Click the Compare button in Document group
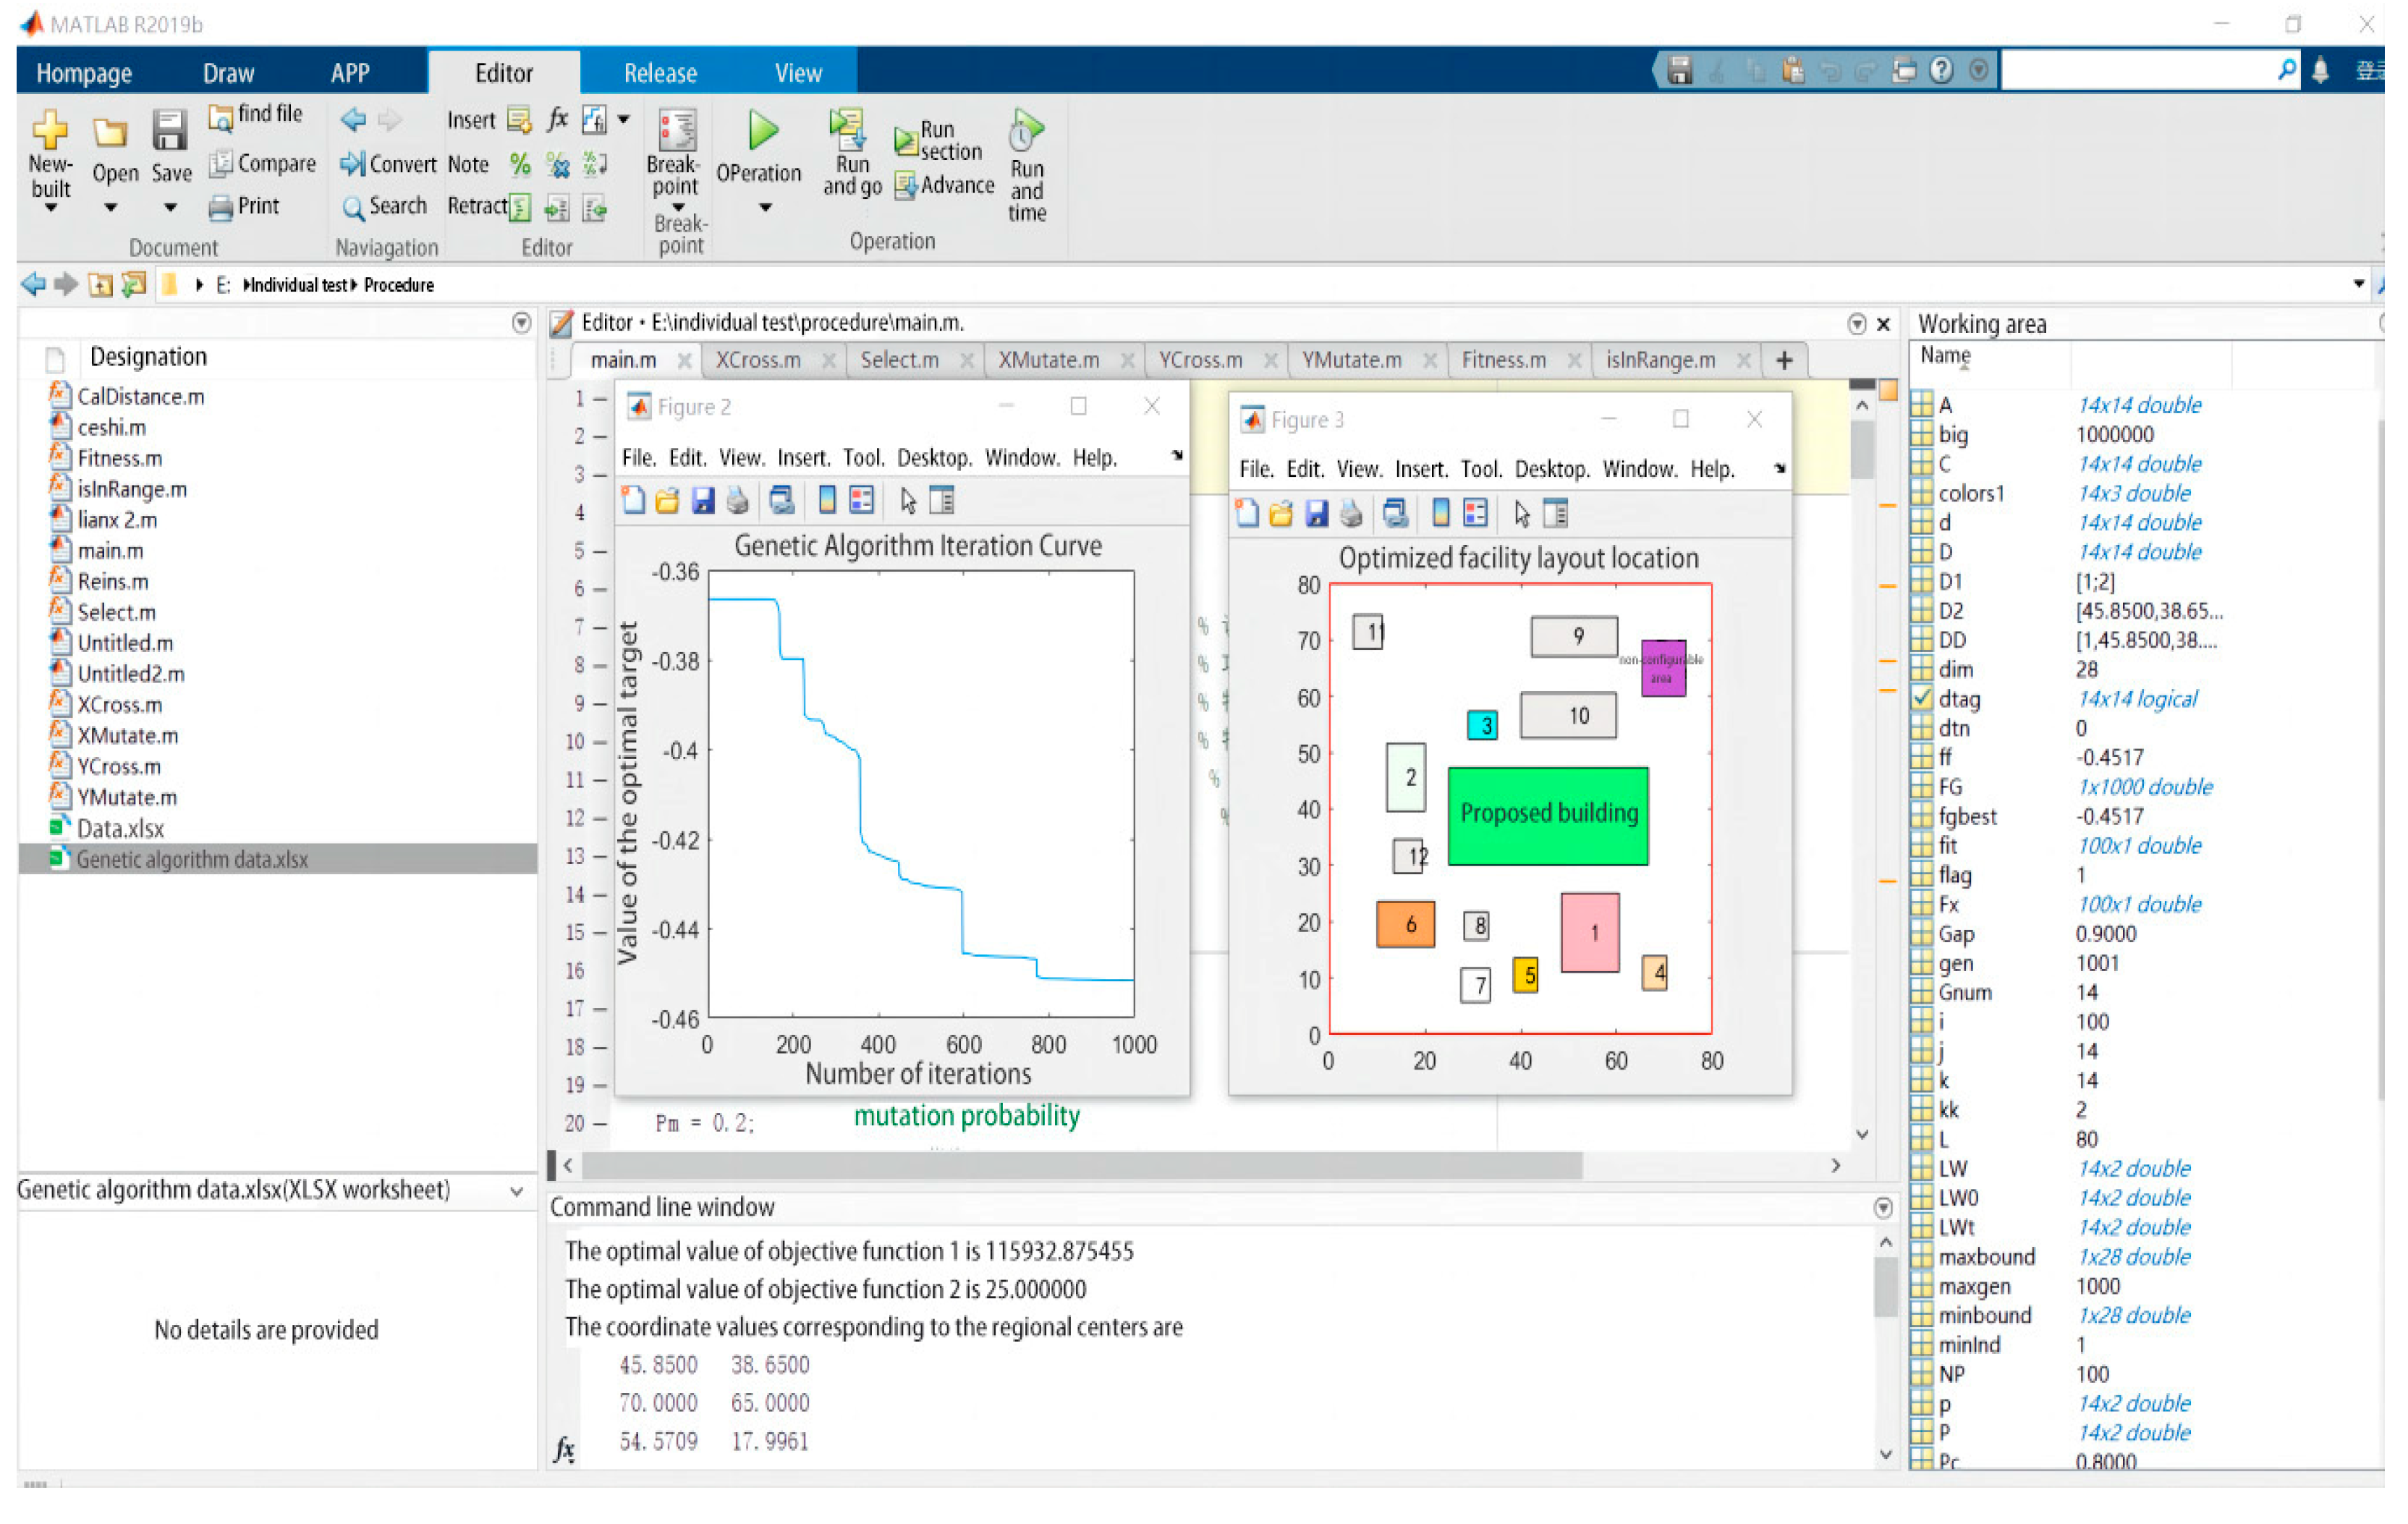Image resolution: width=2408 pixels, height=1524 pixels. tap(264, 163)
